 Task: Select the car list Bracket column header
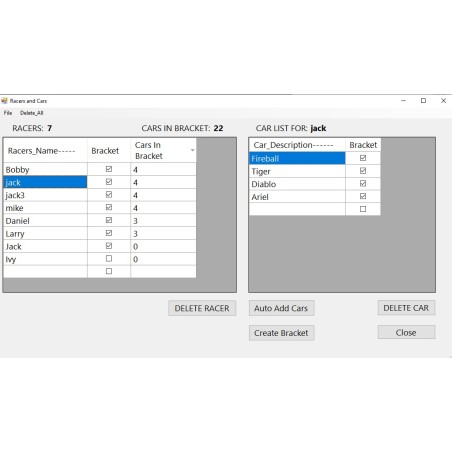click(363, 145)
